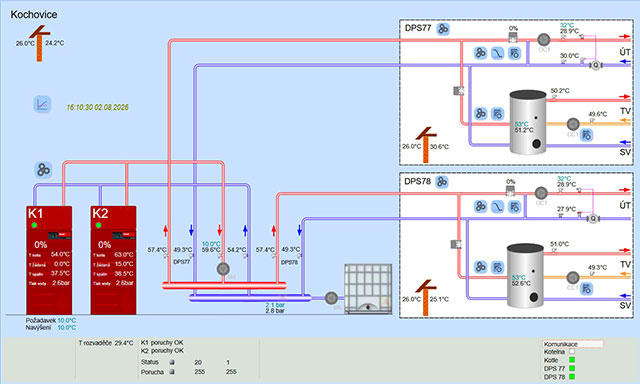Click K1 T kotle 54.0°C value

pyautogui.click(x=60, y=254)
